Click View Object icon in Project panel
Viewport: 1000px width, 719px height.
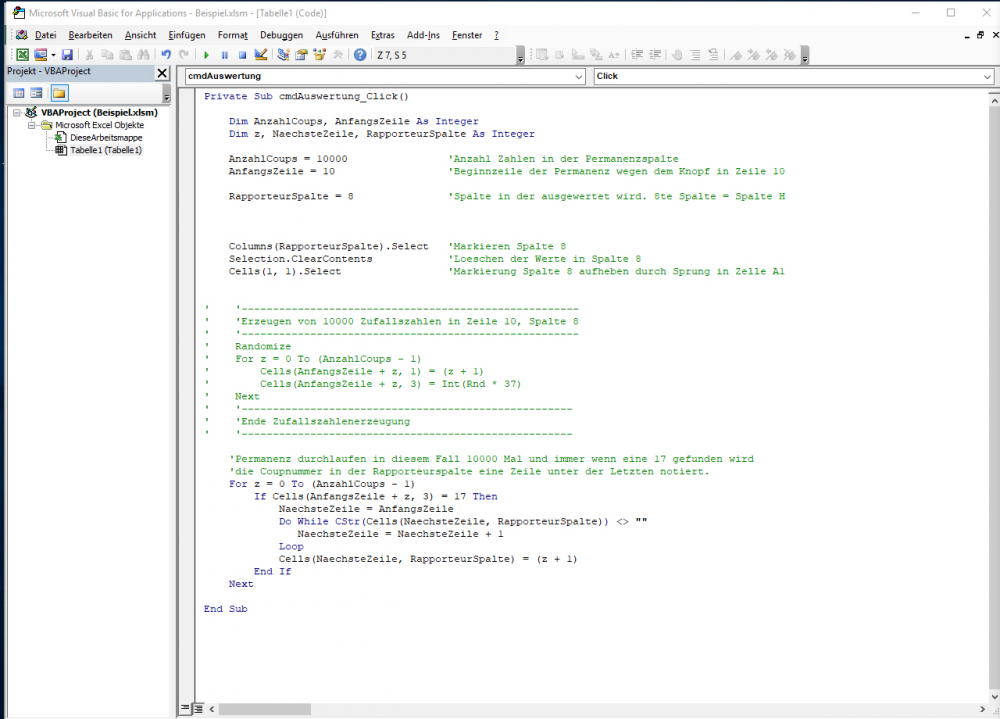(36, 93)
